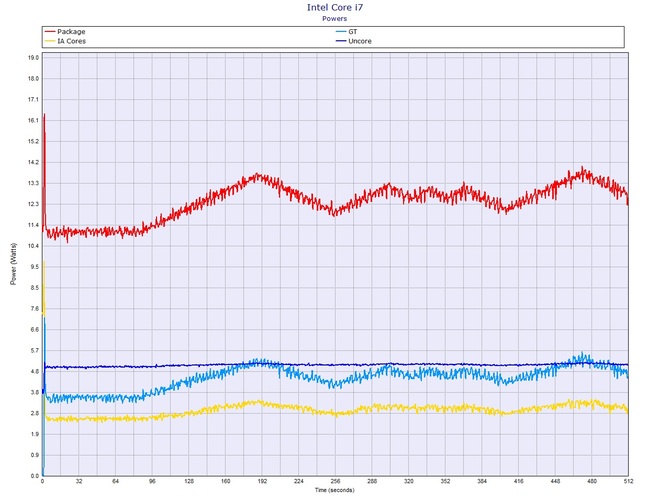Click the 480 tick on the time axis
Screen dimensions: 670x502
click(x=592, y=481)
